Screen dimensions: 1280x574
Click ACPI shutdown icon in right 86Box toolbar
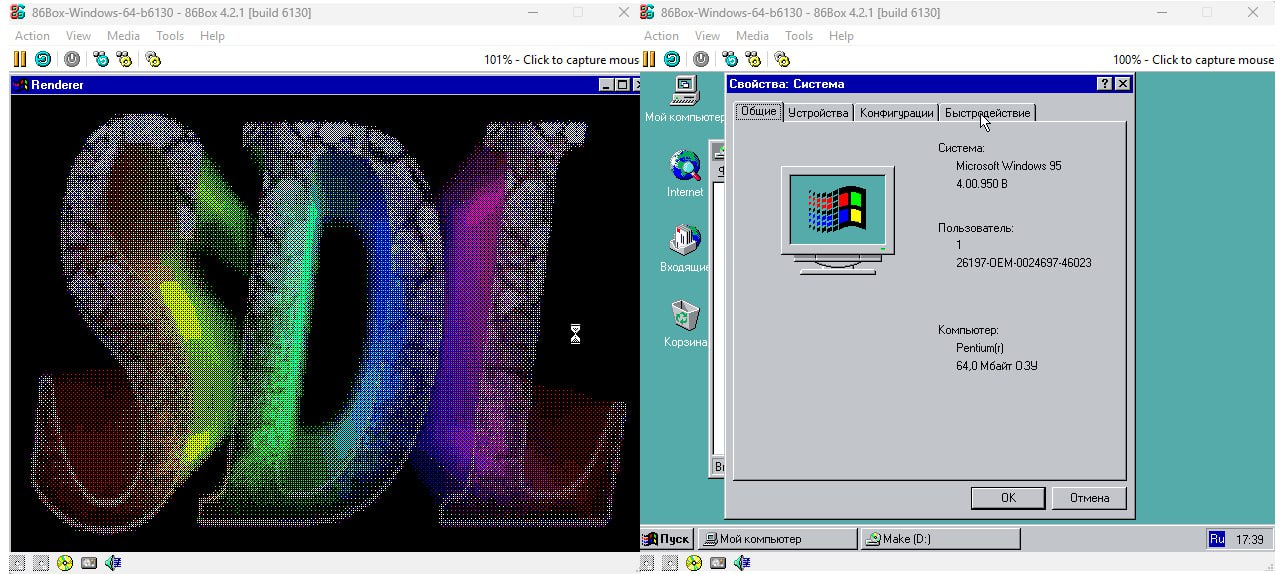[702, 60]
